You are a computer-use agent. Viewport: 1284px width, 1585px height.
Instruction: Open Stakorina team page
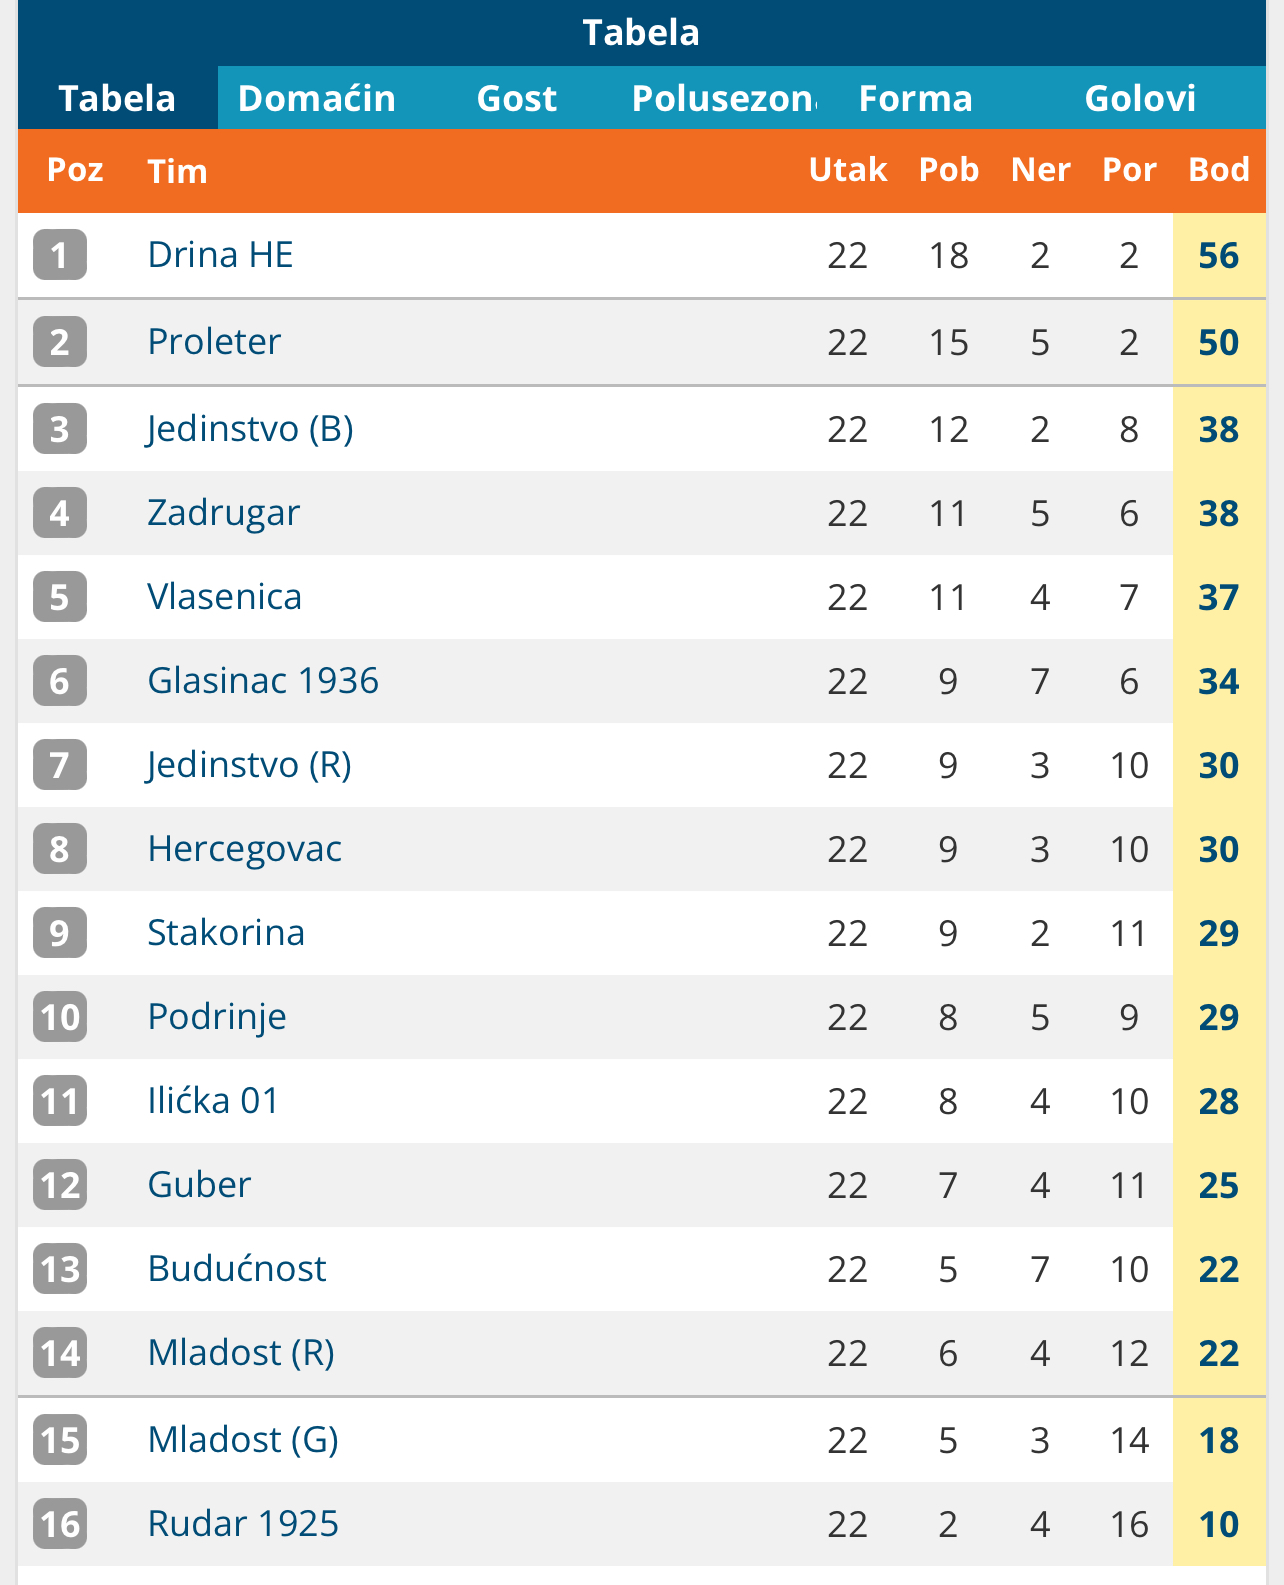226,933
